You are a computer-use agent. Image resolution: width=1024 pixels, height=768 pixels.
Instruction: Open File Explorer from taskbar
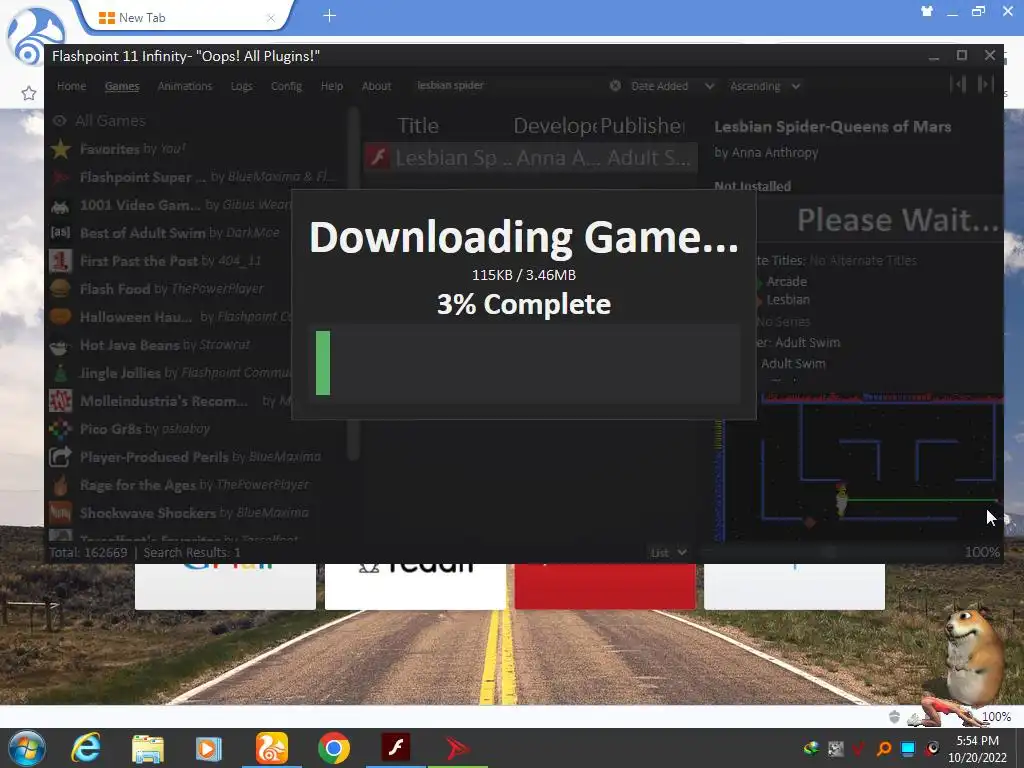coord(148,748)
